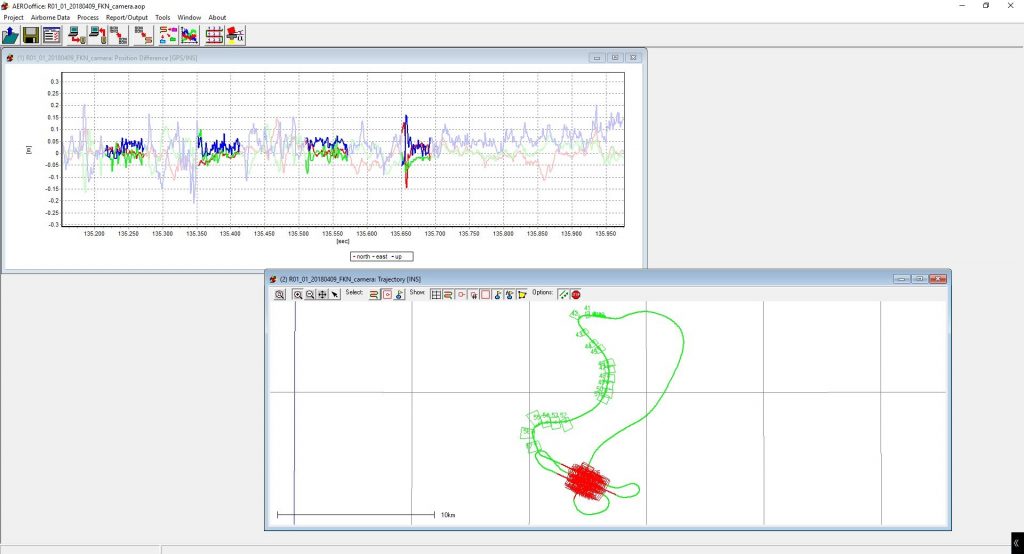Minimize the Trajectory window

[902, 279]
